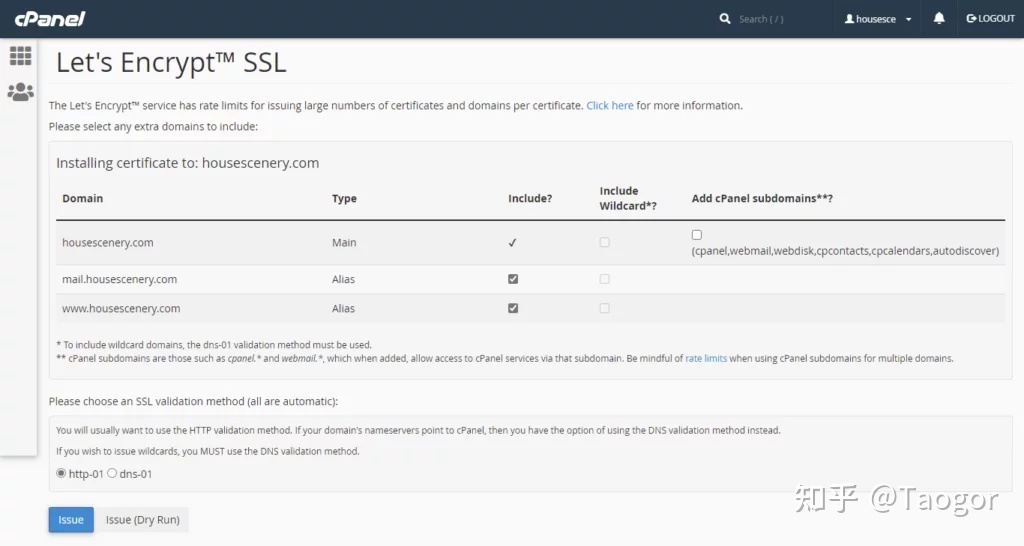This screenshot has width=1024, height=546.
Task: Click the 'Click here' rate limits link
Action: tap(610, 105)
